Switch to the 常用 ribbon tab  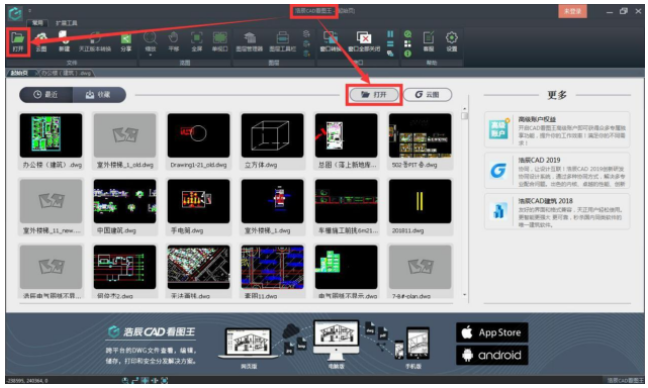(x=37, y=23)
